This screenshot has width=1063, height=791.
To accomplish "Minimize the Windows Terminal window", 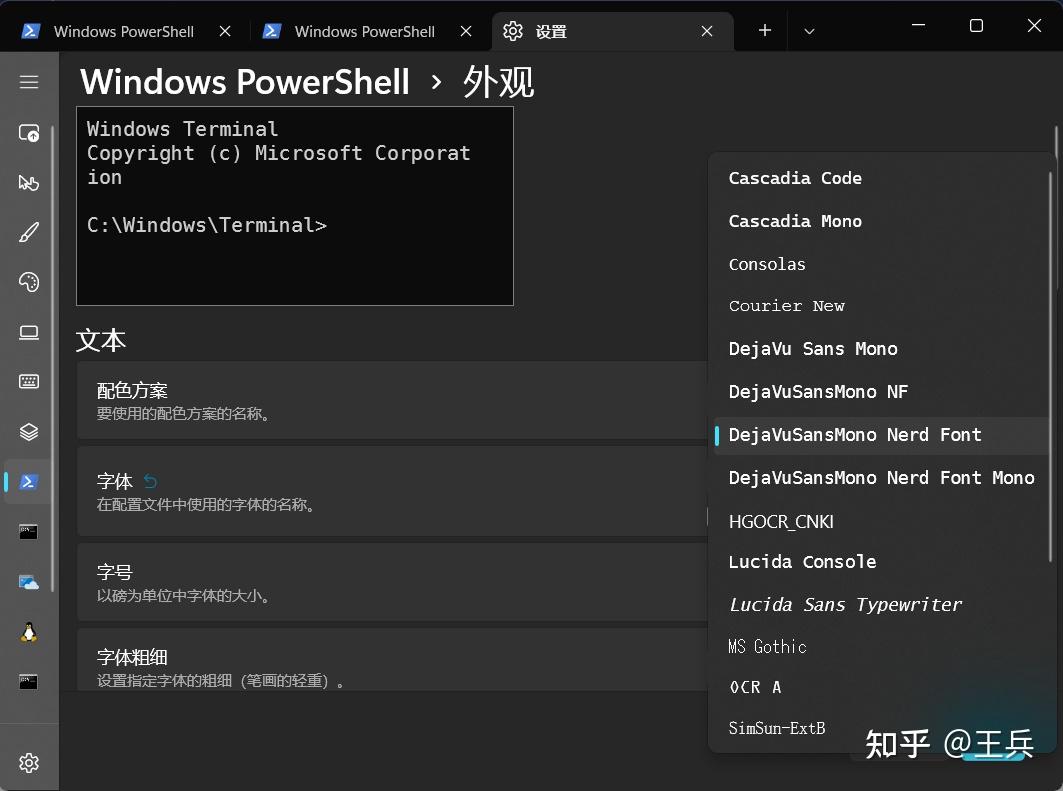I will pos(919,26).
